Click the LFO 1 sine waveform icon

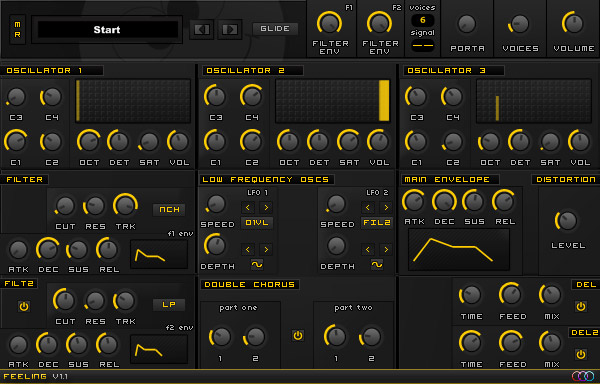(x=257, y=264)
